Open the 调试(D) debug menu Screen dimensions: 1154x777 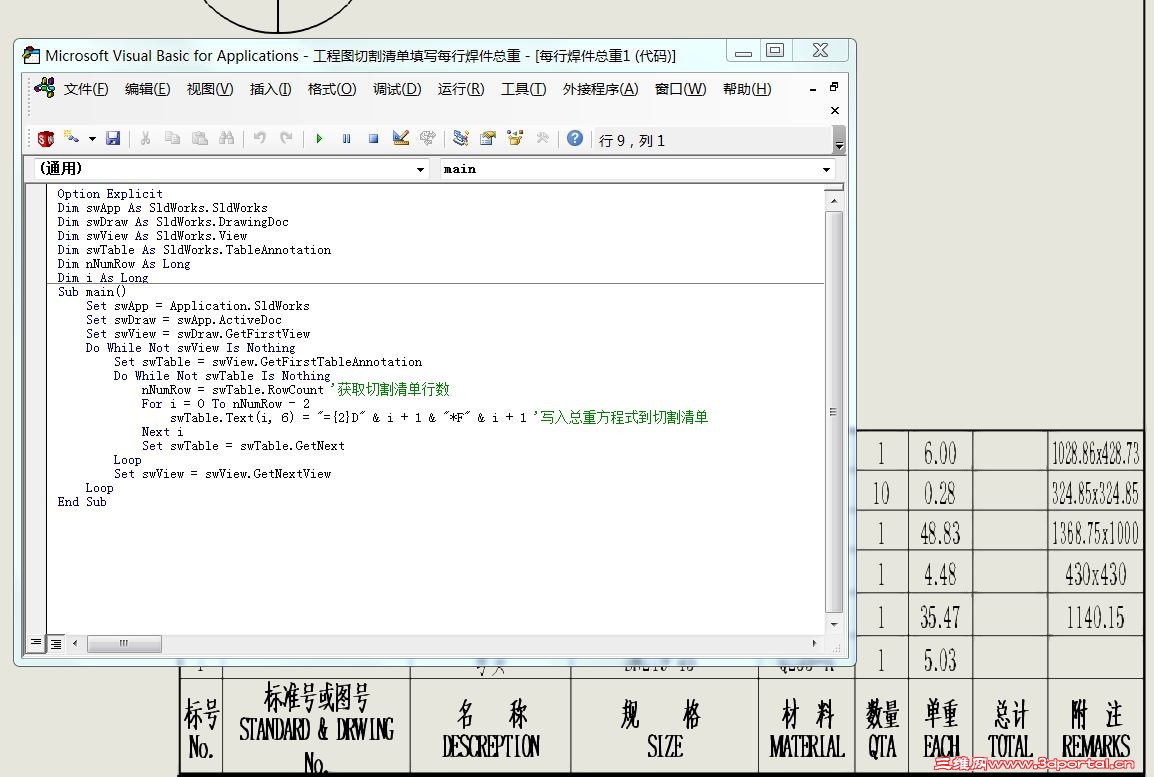pos(397,89)
